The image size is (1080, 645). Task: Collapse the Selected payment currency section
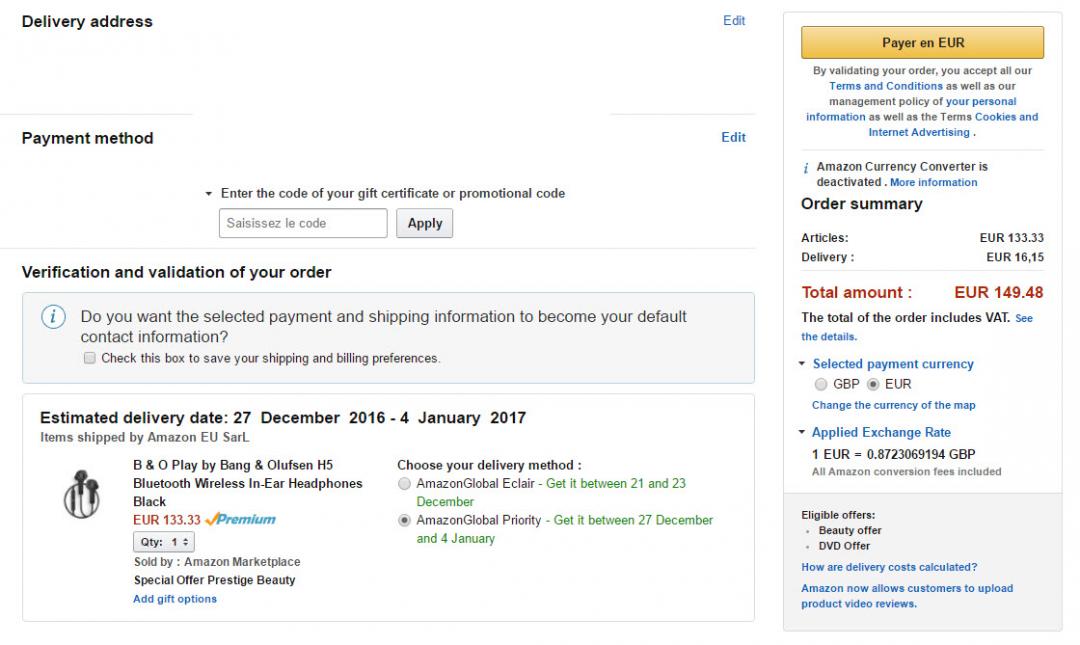[x=802, y=364]
